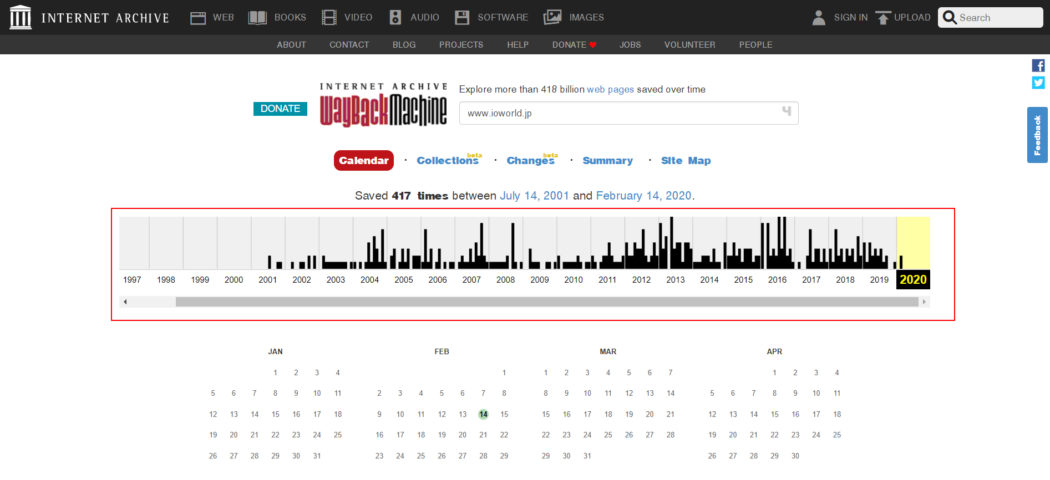Image resolution: width=1050 pixels, height=480 pixels.
Task: Click the 'Saved 417 times' text
Action: tap(402, 196)
